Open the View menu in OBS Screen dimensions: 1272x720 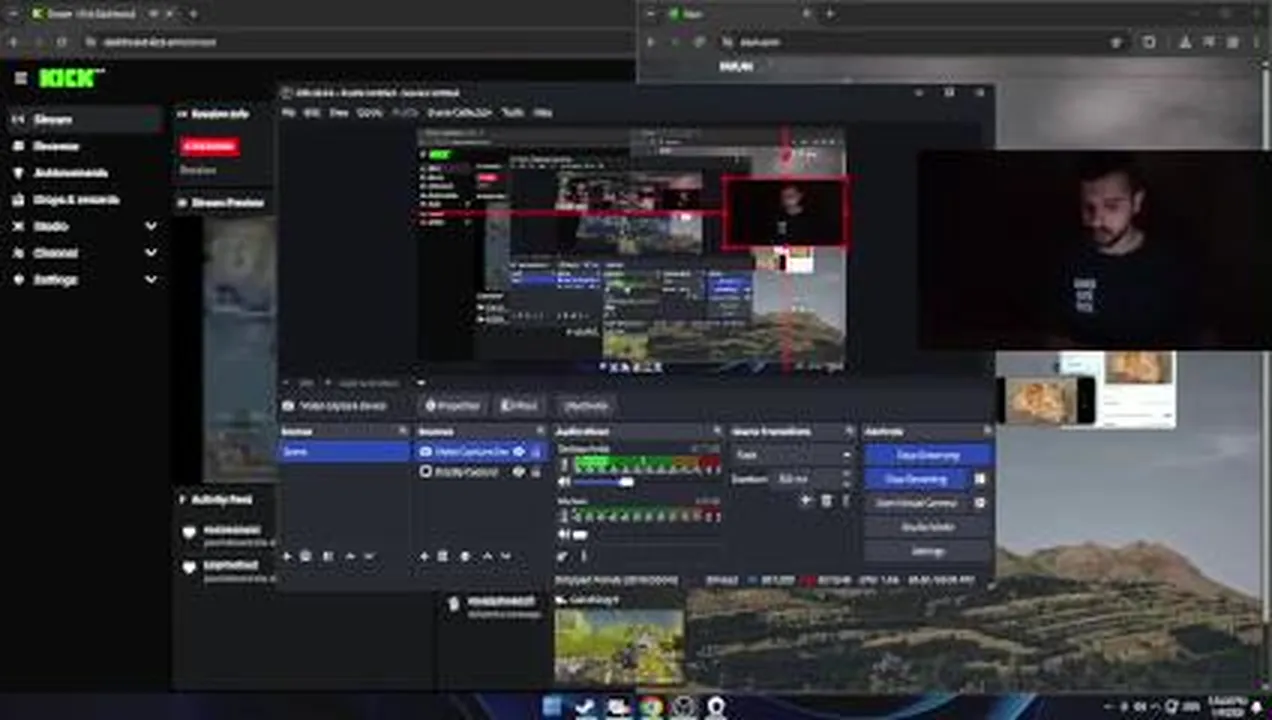pyautogui.click(x=339, y=113)
